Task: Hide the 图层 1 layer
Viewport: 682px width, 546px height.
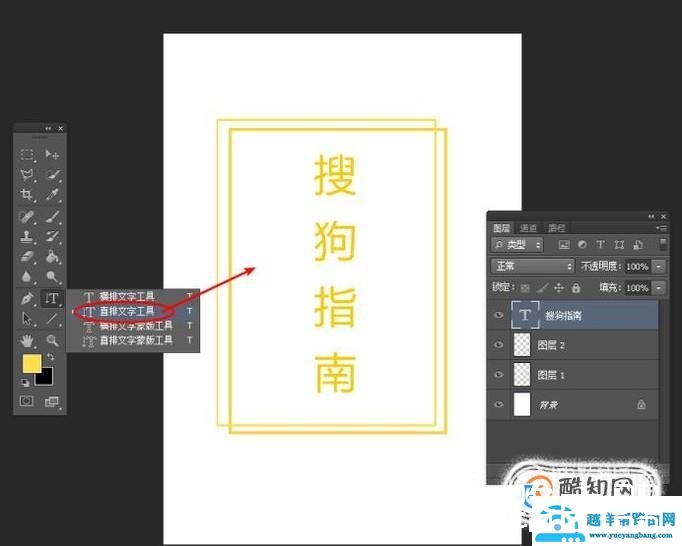Action: point(499,375)
